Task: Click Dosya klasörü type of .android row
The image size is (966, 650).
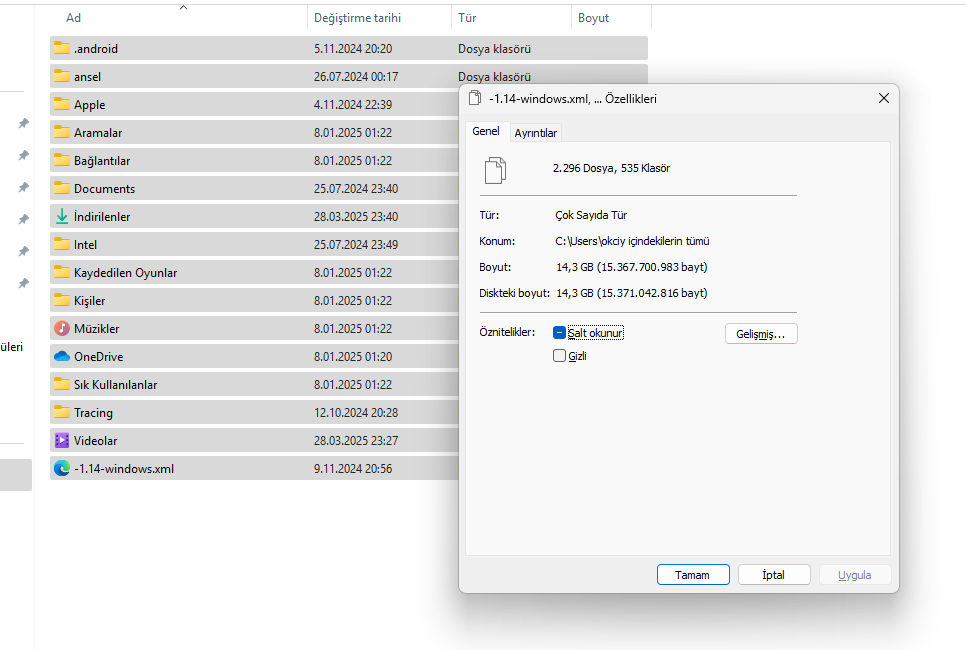Action: click(494, 49)
